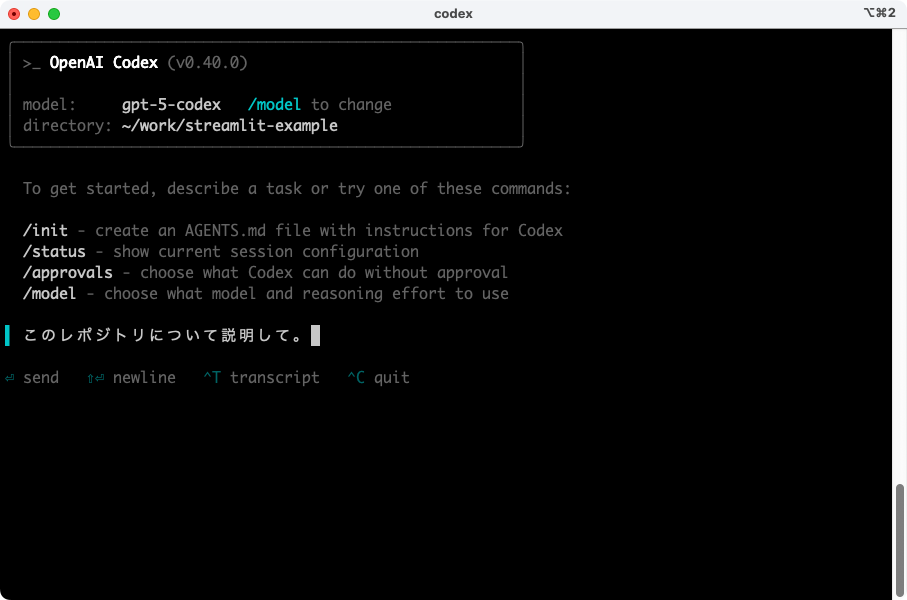The image size is (907, 600).
Task: Click "choose what Codex can do" description
Action: coord(324,273)
